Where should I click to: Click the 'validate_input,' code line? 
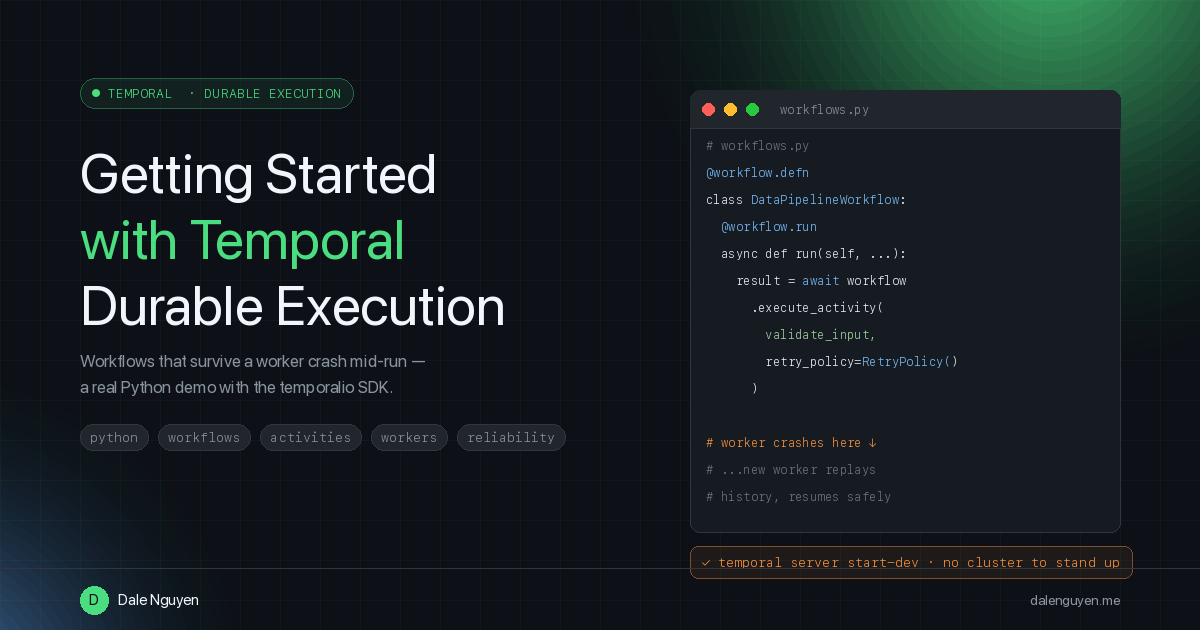(821, 335)
